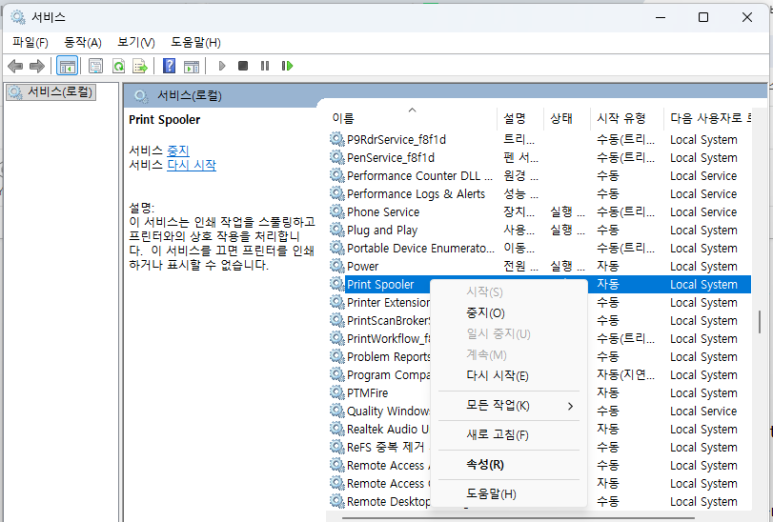Click gear icon of Print Spooler row
The width and height of the screenshot is (773, 522).
337,284
